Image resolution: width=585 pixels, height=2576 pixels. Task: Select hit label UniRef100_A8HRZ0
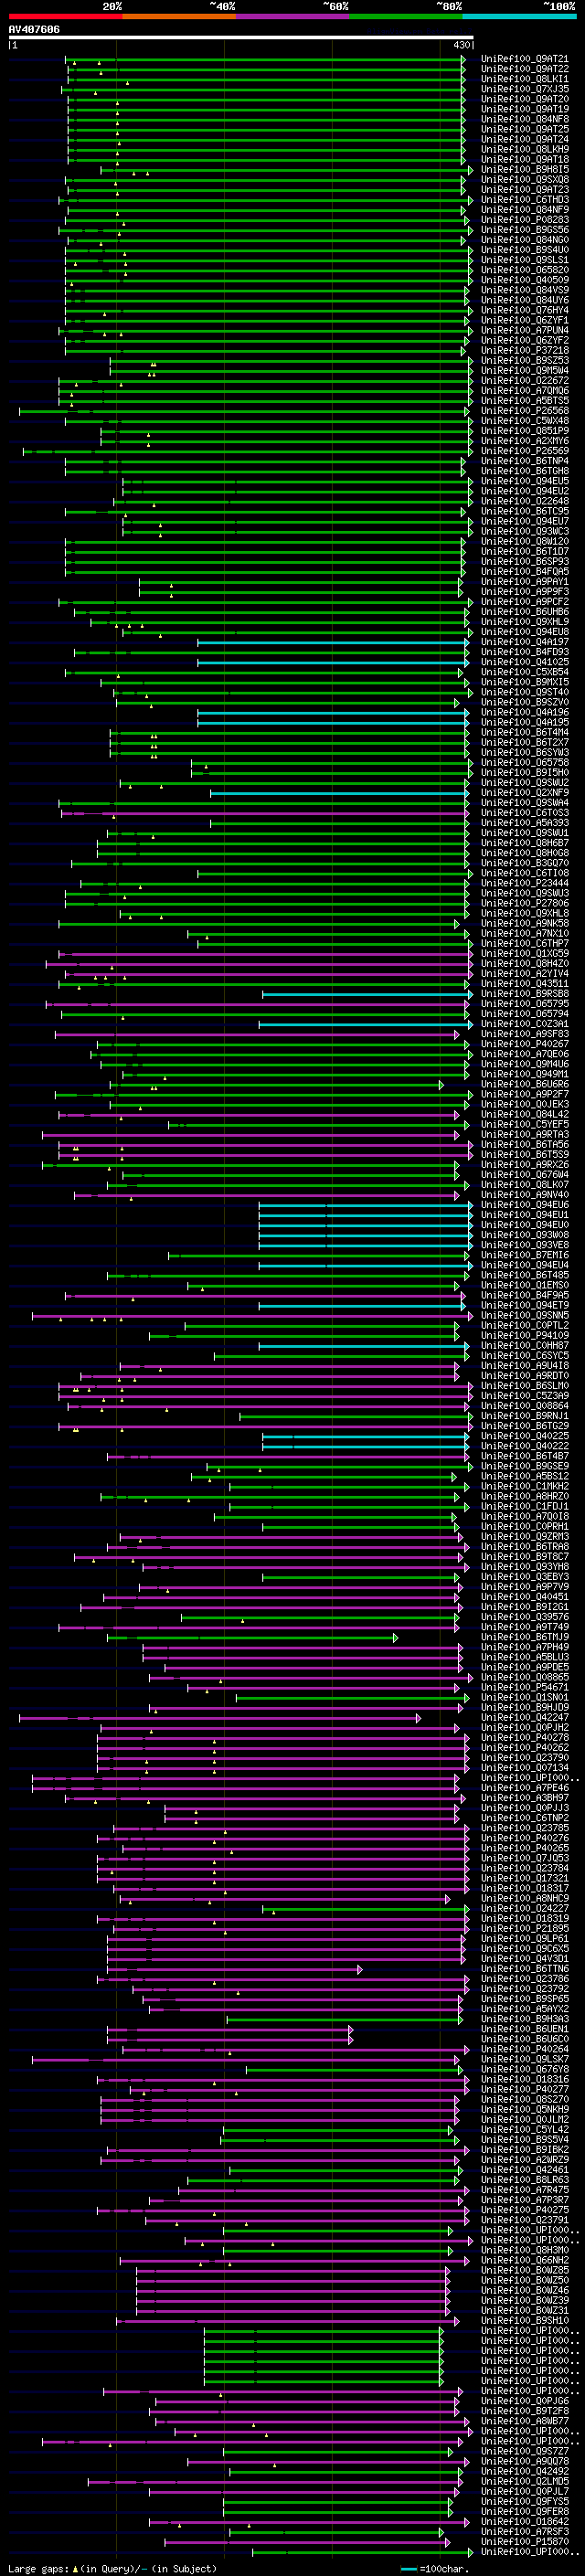(525, 1497)
